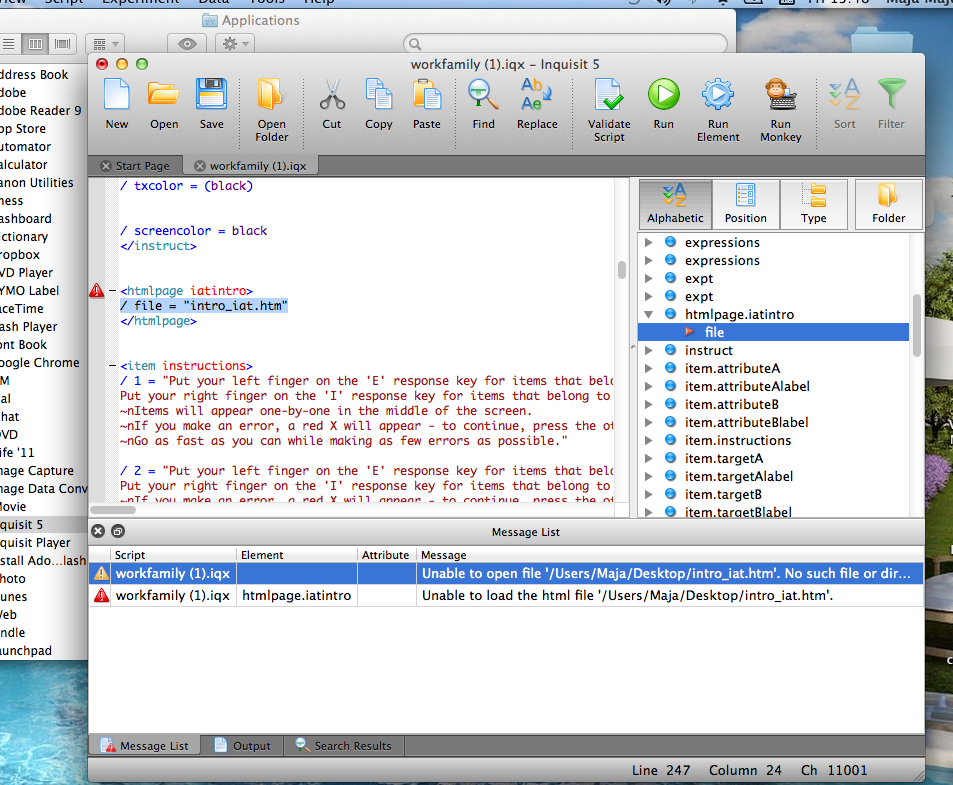Copy selection using Copy icon
The image size is (953, 785).
pyautogui.click(x=379, y=103)
